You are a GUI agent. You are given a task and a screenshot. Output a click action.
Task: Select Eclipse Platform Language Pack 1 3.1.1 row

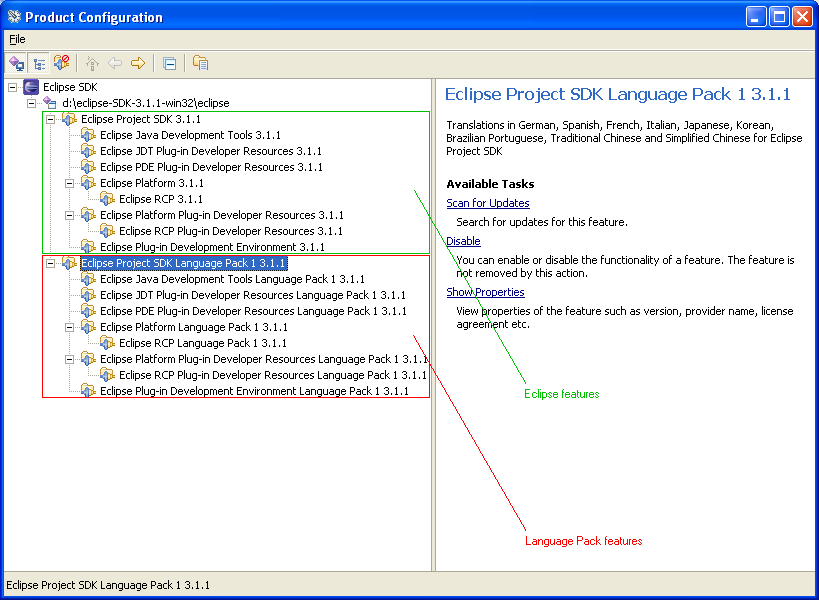(194, 327)
